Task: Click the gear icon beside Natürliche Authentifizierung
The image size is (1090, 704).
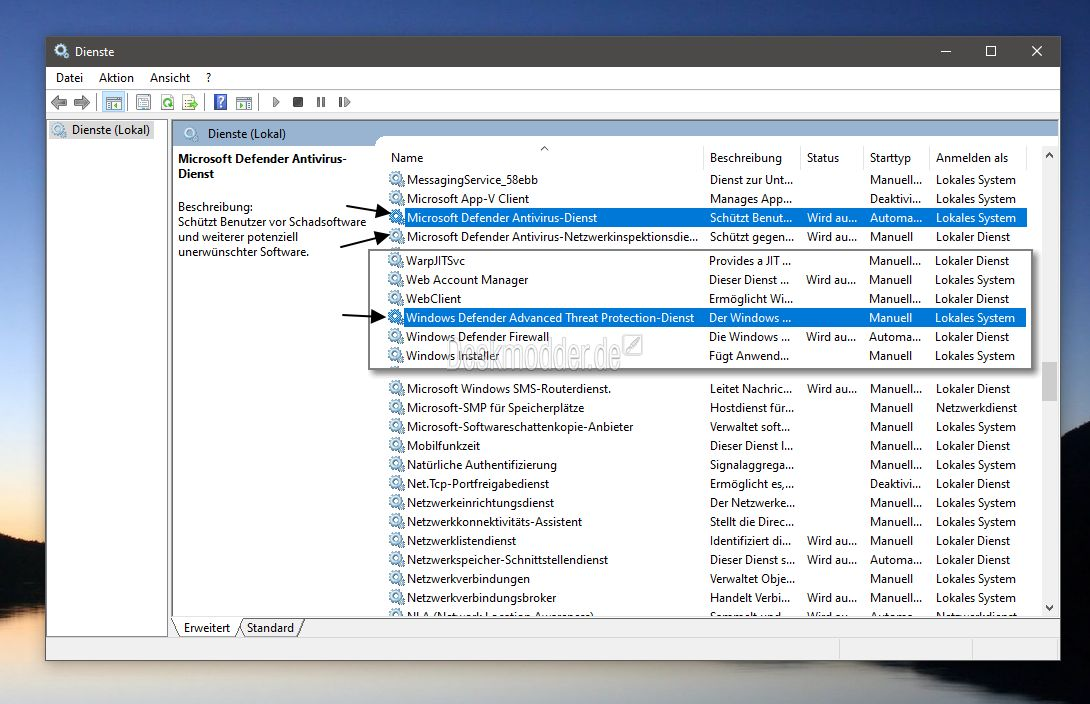Action: 396,464
